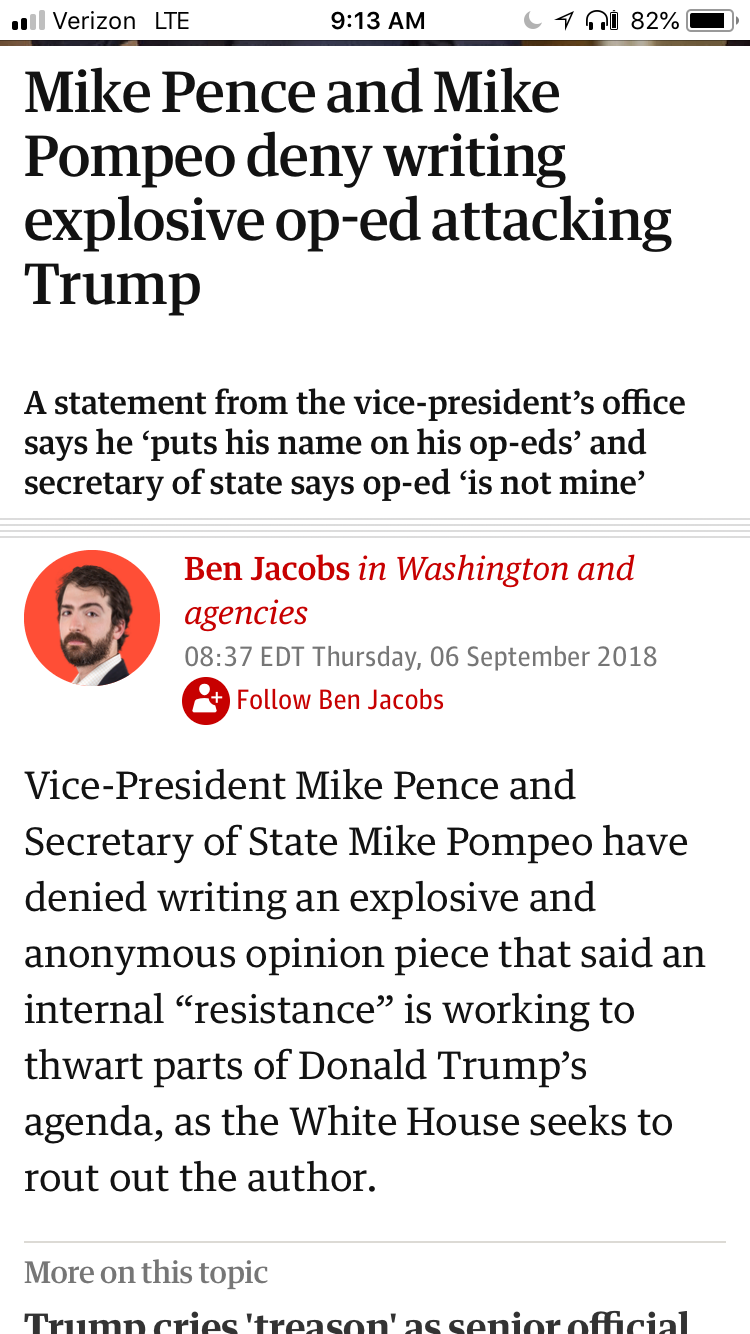Screen dimensions: 750x1334
Task: Tap the 'More on this topic' label
Action: click(x=146, y=1272)
